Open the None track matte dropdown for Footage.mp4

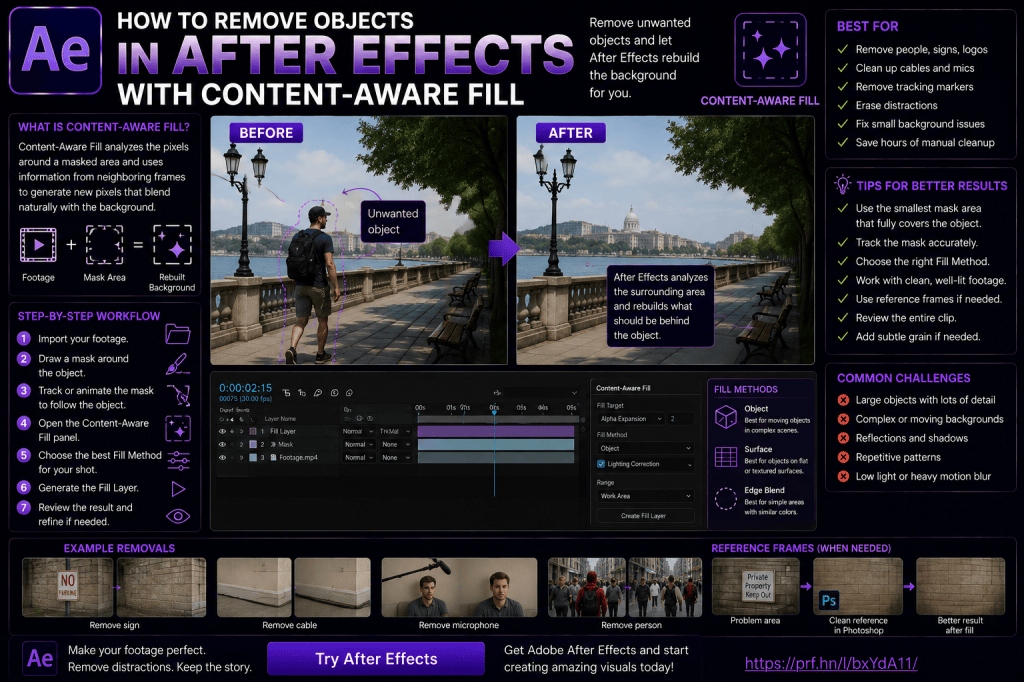[x=394, y=457]
